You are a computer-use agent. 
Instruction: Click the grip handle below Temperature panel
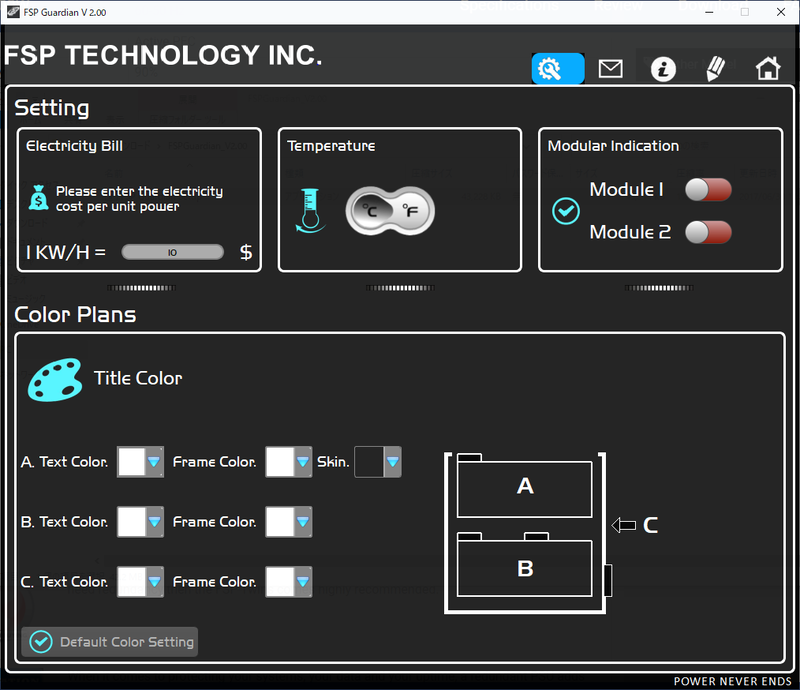coord(400,288)
